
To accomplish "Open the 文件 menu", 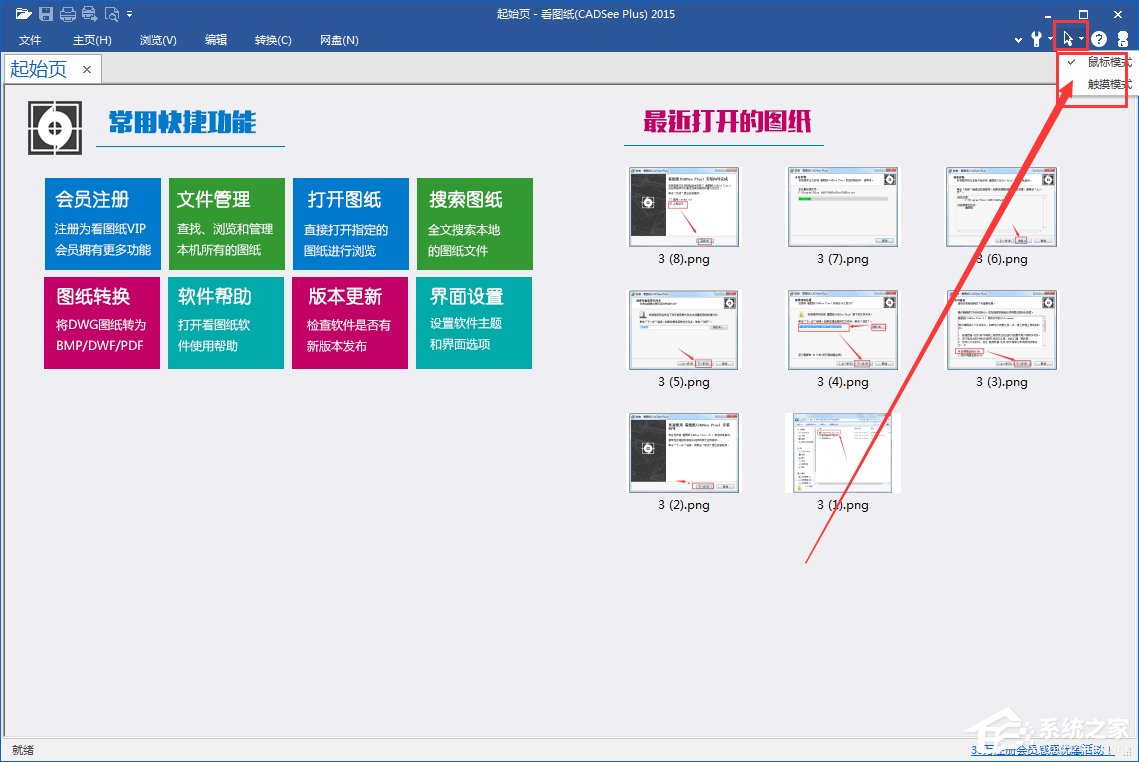I will (x=30, y=40).
